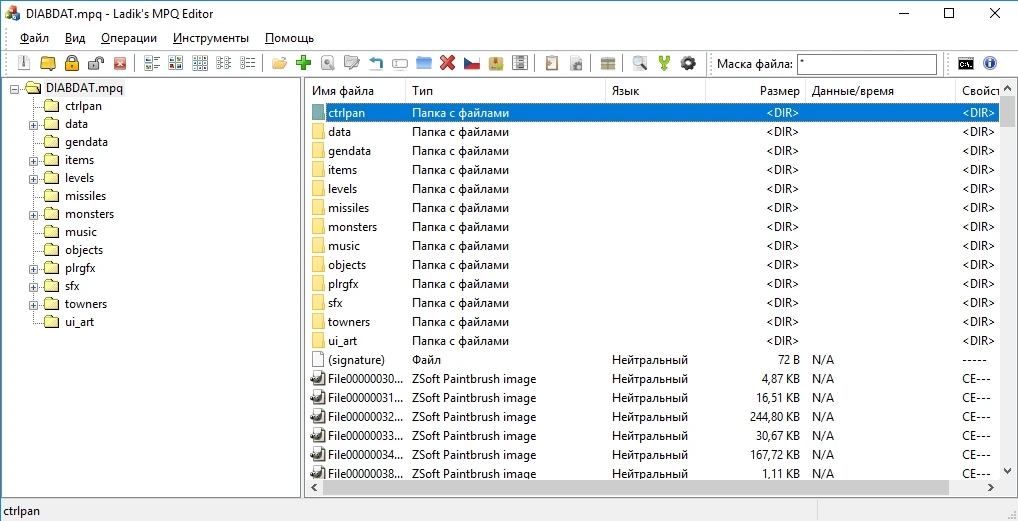This screenshot has width=1018, height=521.
Task: Switch to small icons grid view
Action: 200,63
